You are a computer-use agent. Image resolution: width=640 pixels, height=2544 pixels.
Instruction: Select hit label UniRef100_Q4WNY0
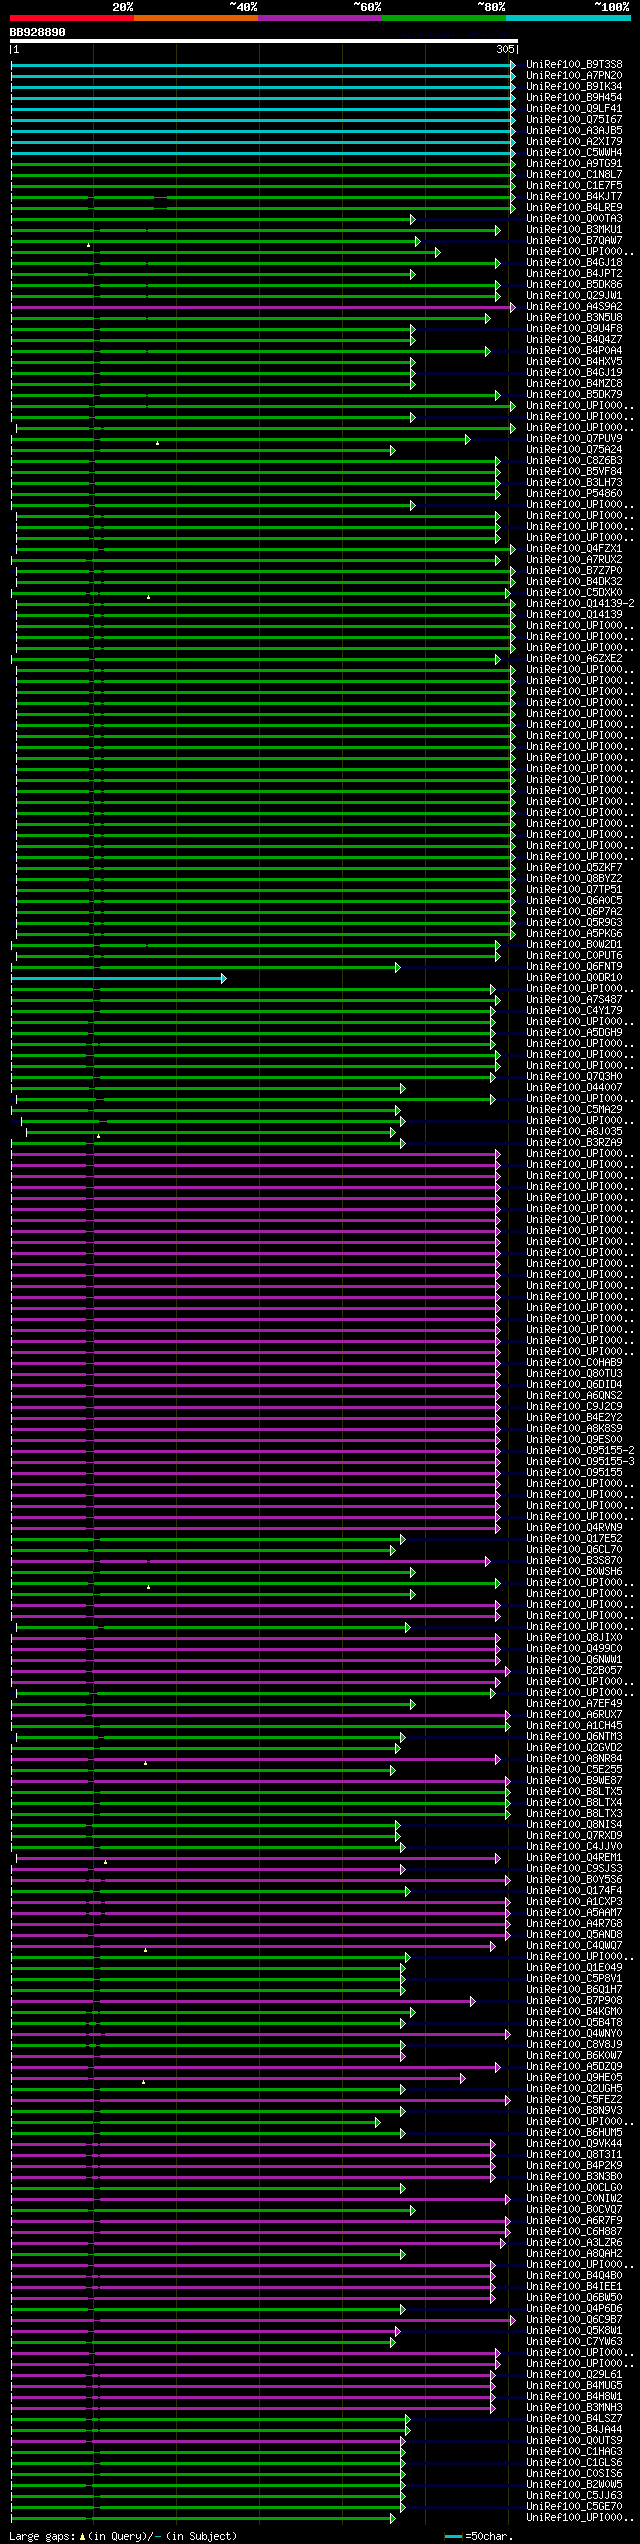coord(574,2034)
